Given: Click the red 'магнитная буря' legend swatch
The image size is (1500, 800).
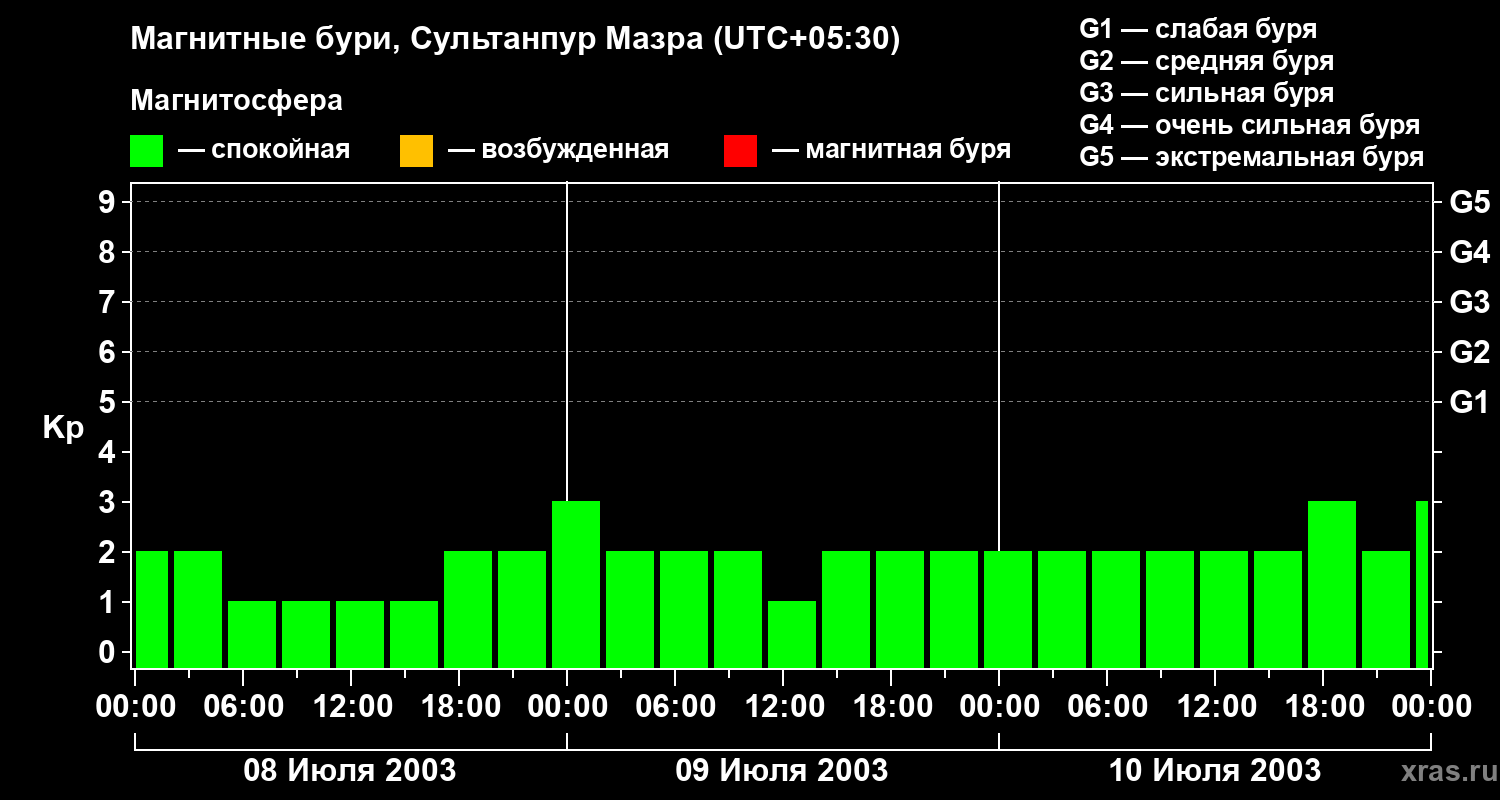Looking at the screenshot, I should click(740, 151).
